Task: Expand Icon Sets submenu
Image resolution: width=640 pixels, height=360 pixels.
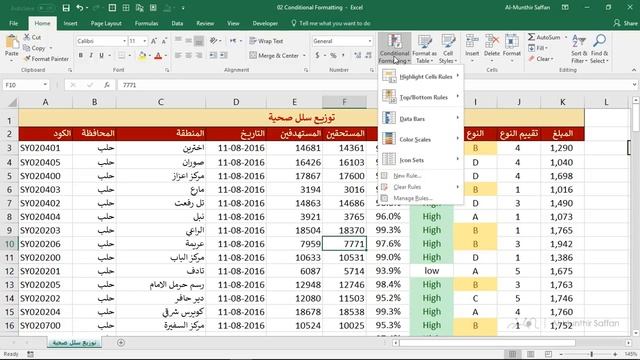Action: (x=421, y=160)
